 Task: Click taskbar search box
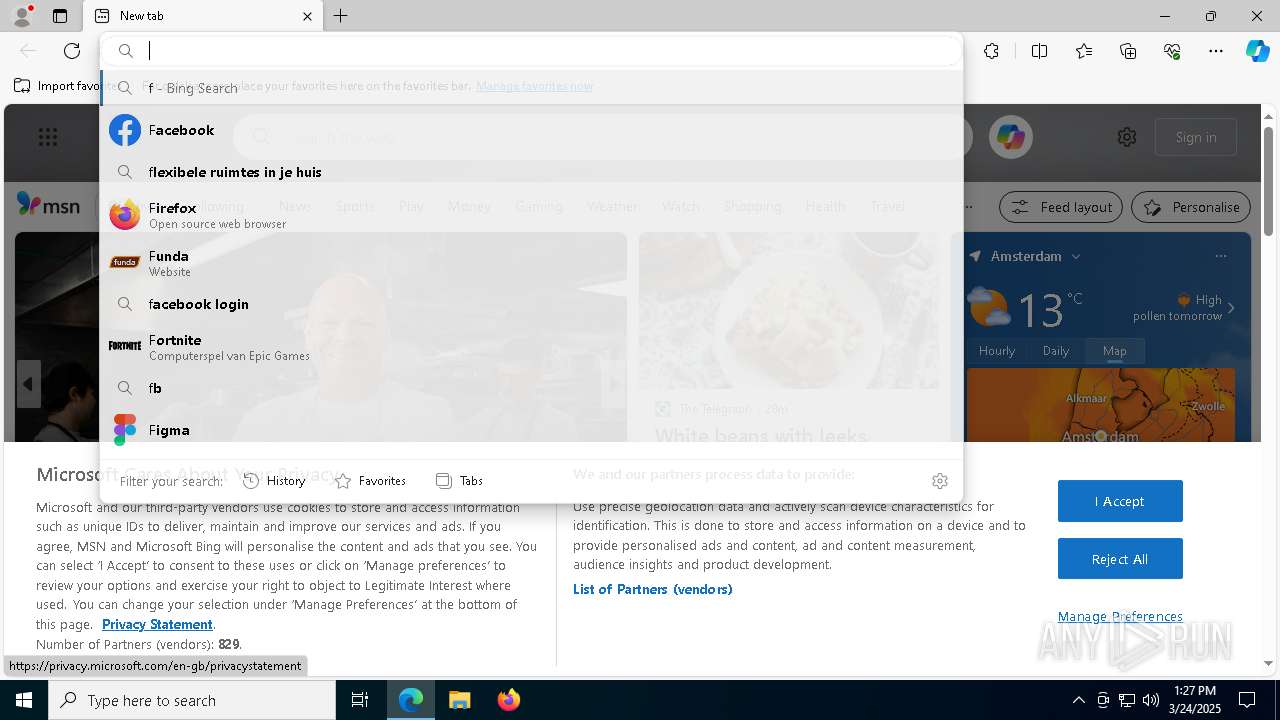pos(192,700)
